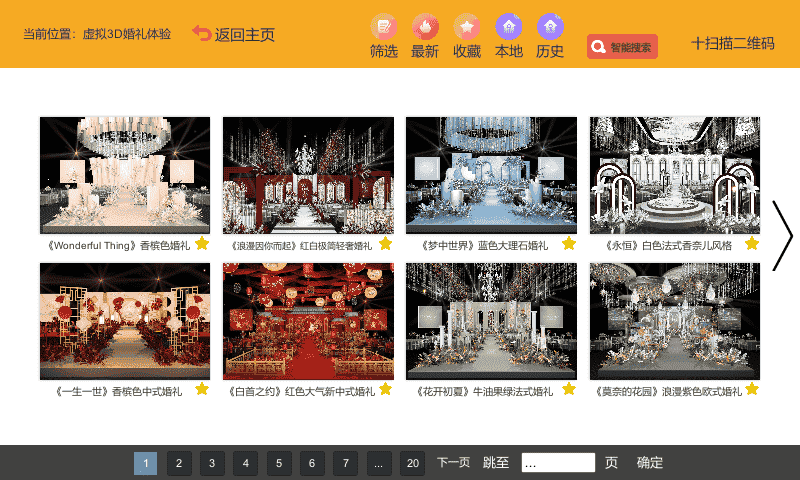Toggle favorite star for 莫奈的花园 wedding

752,390
